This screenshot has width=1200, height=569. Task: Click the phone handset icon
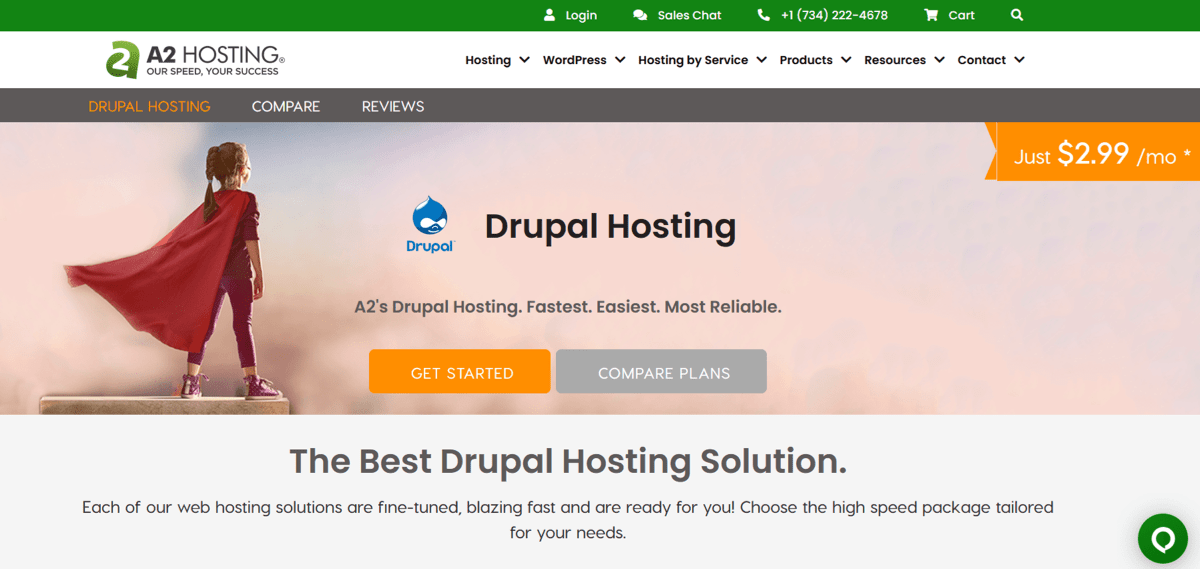tap(764, 15)
